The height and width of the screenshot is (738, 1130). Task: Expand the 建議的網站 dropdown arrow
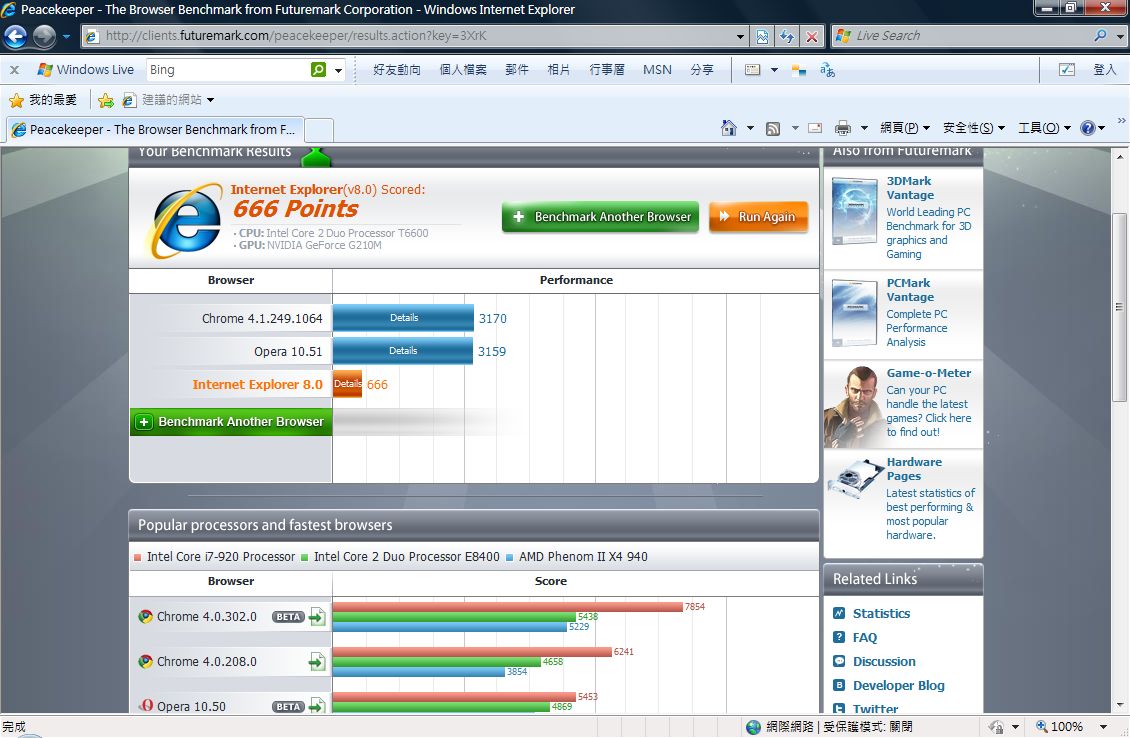210,100
